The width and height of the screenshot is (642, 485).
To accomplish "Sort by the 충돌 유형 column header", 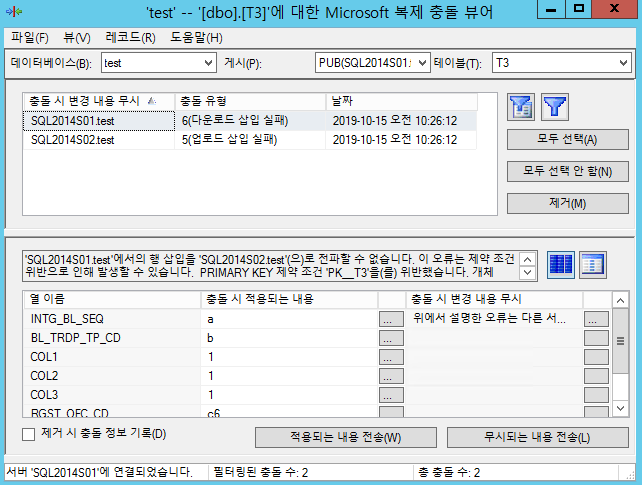I will click(x=250, y=102).
